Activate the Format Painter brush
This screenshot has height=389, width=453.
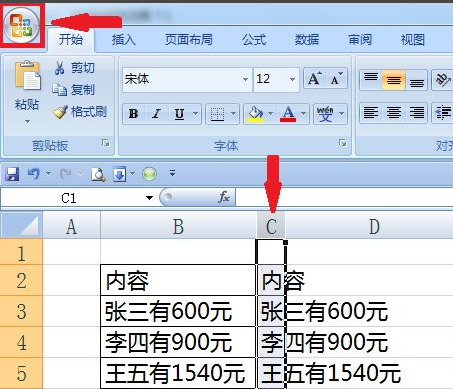click(60, 112)
